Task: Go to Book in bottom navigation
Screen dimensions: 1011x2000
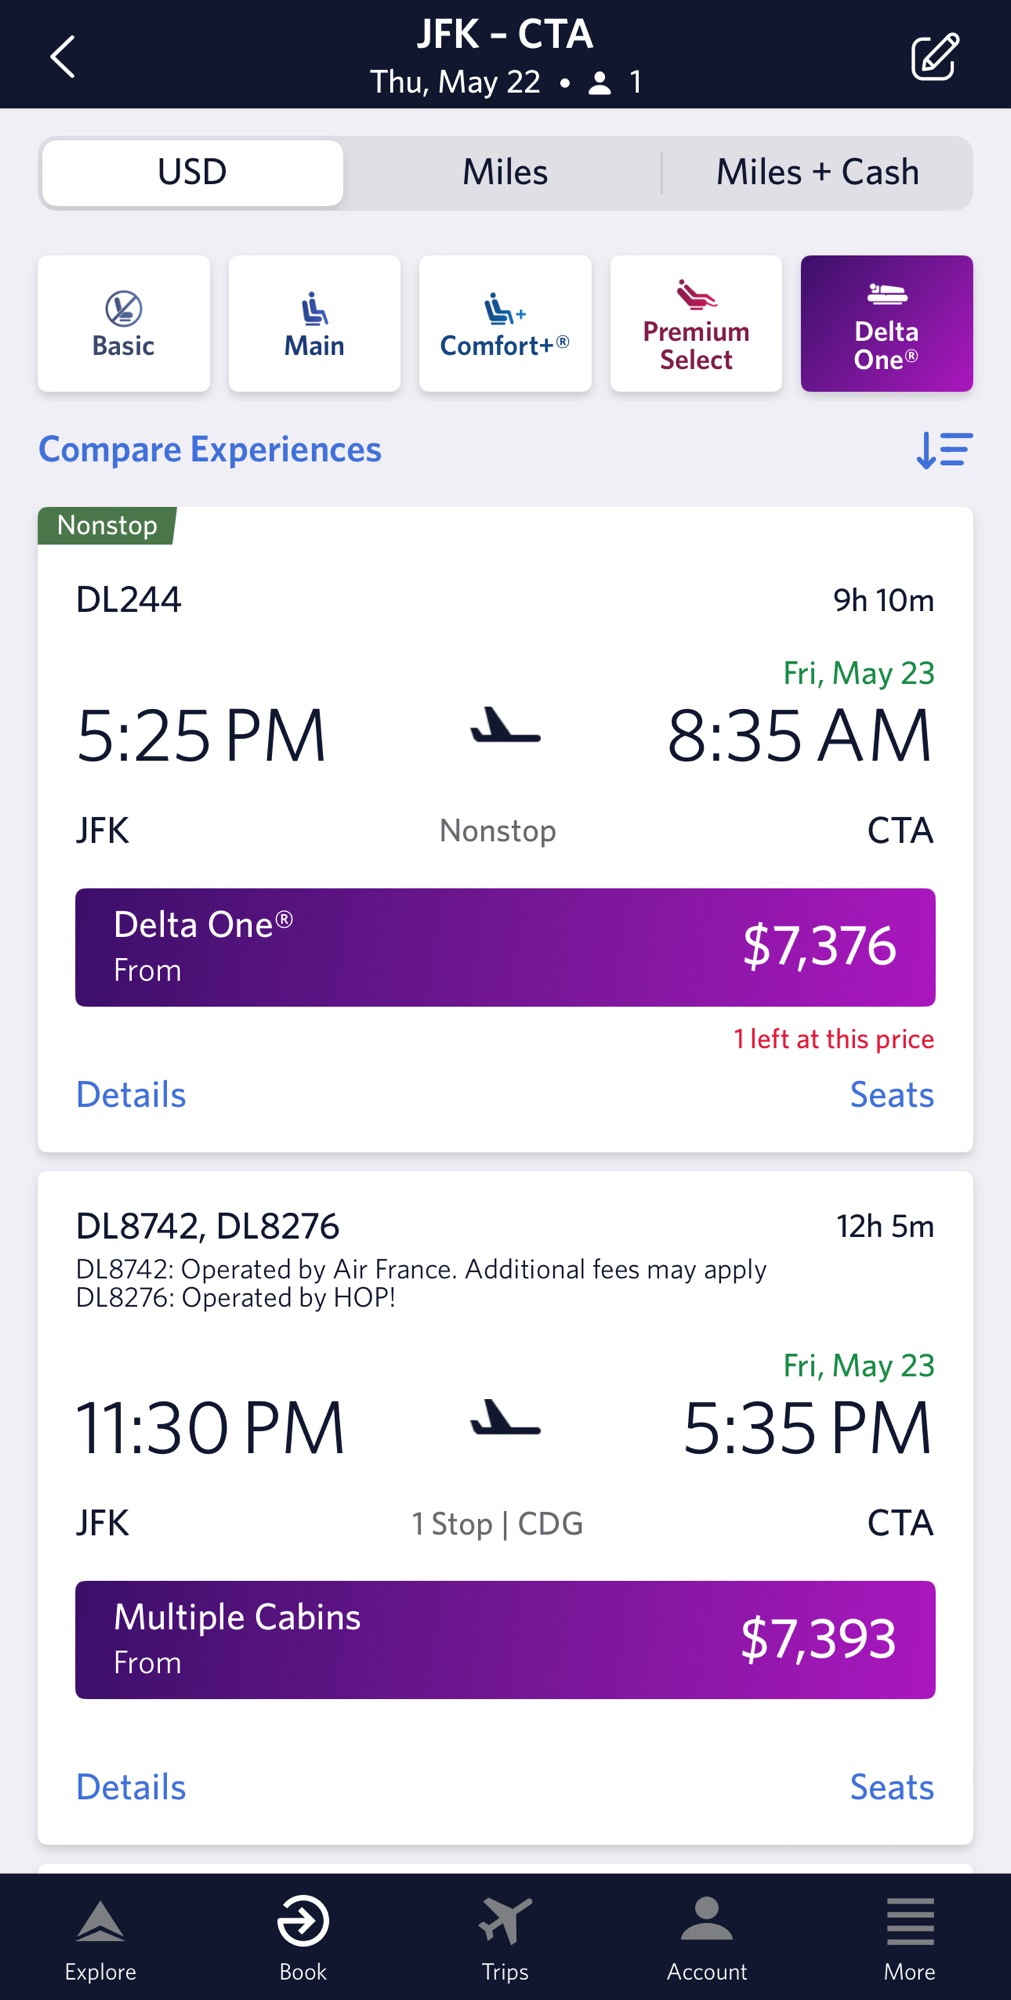Action: click(x=303, y=1940)
